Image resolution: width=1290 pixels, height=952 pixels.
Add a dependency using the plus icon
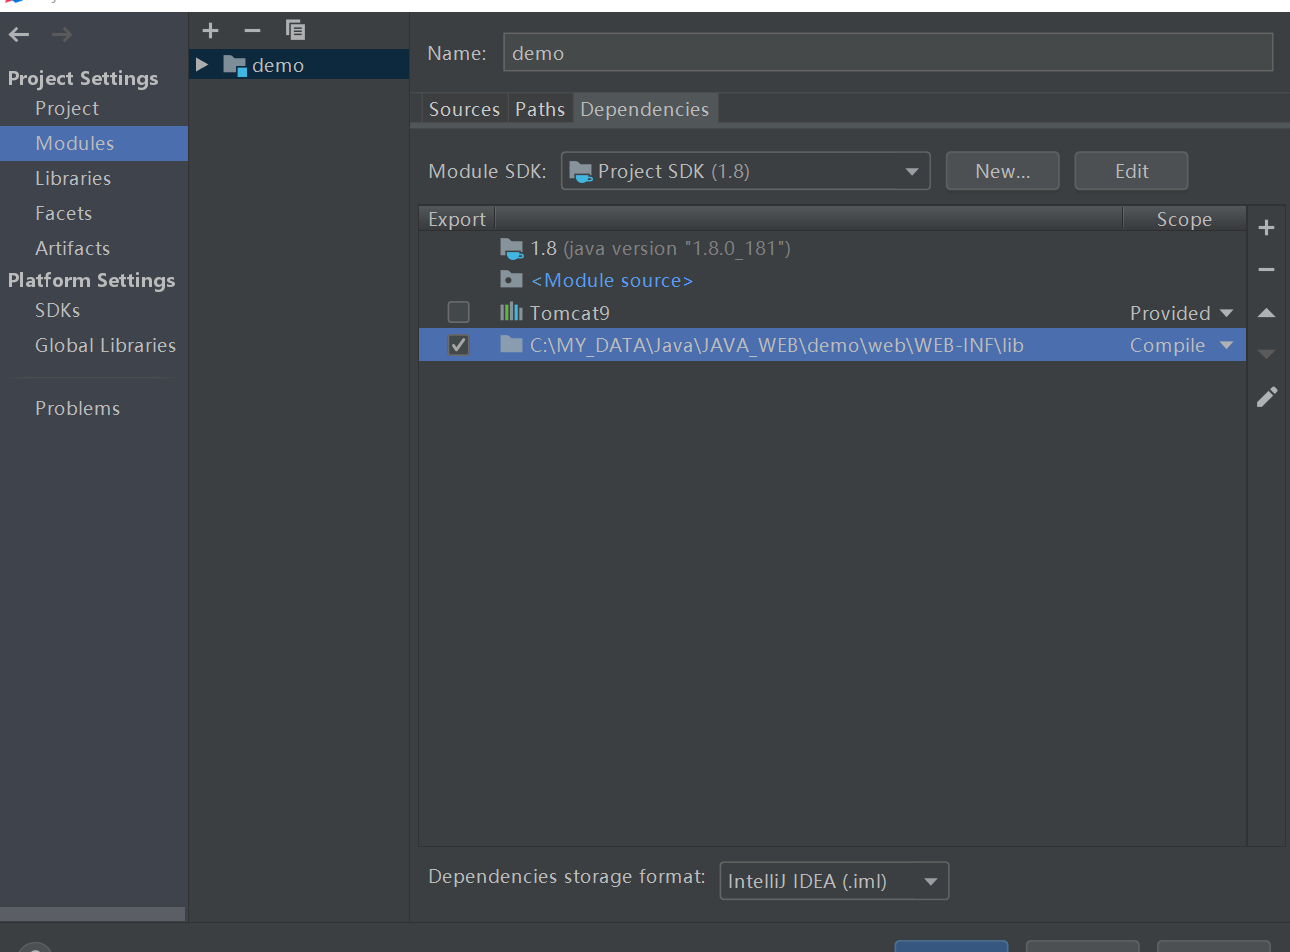point(1266,227)
